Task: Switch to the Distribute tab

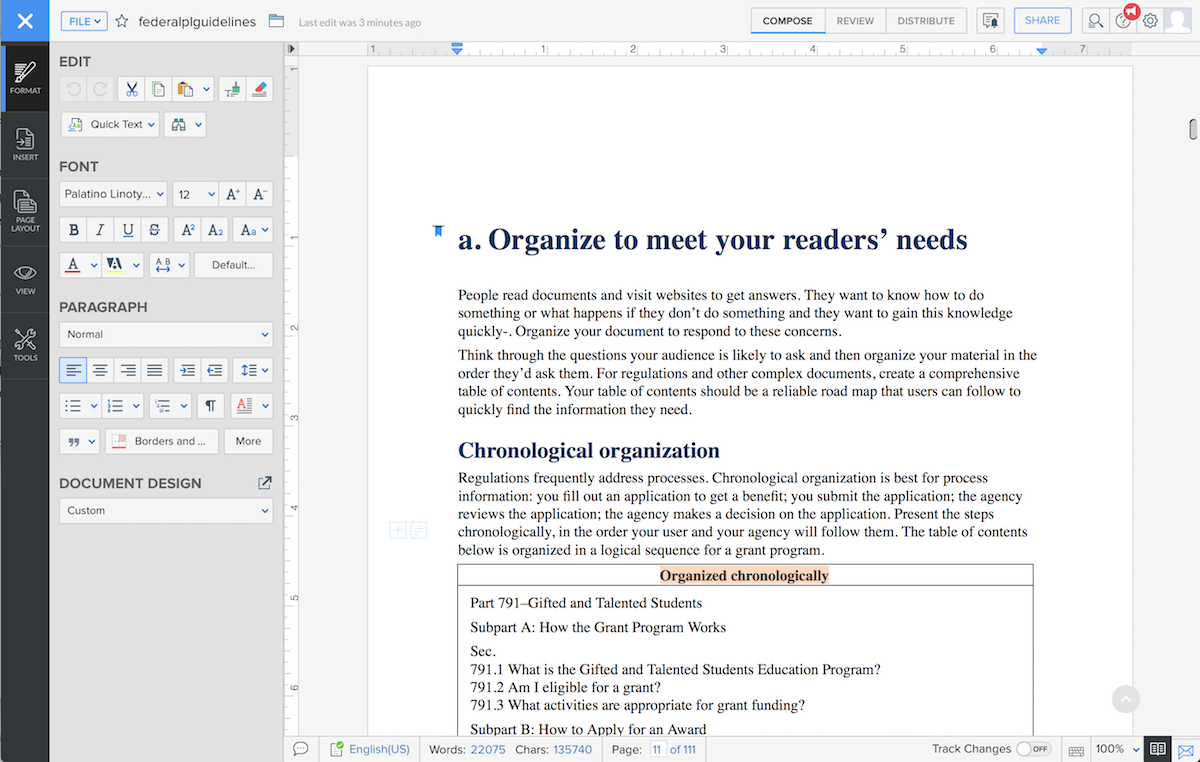Action: click(x=925, y=21)
